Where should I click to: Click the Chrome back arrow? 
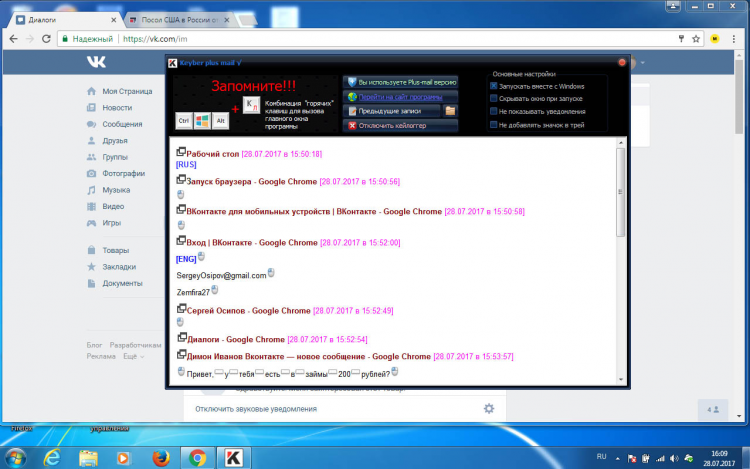(13, 39)
